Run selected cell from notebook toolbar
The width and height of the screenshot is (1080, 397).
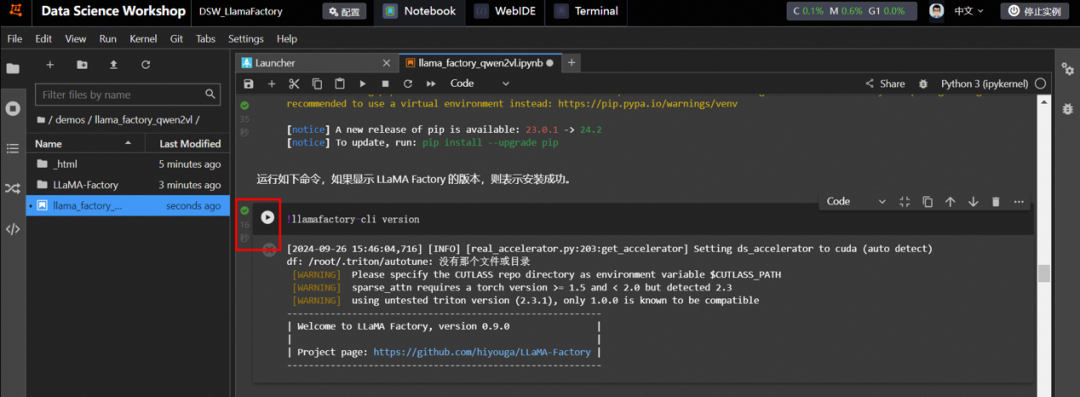[362, 83]
